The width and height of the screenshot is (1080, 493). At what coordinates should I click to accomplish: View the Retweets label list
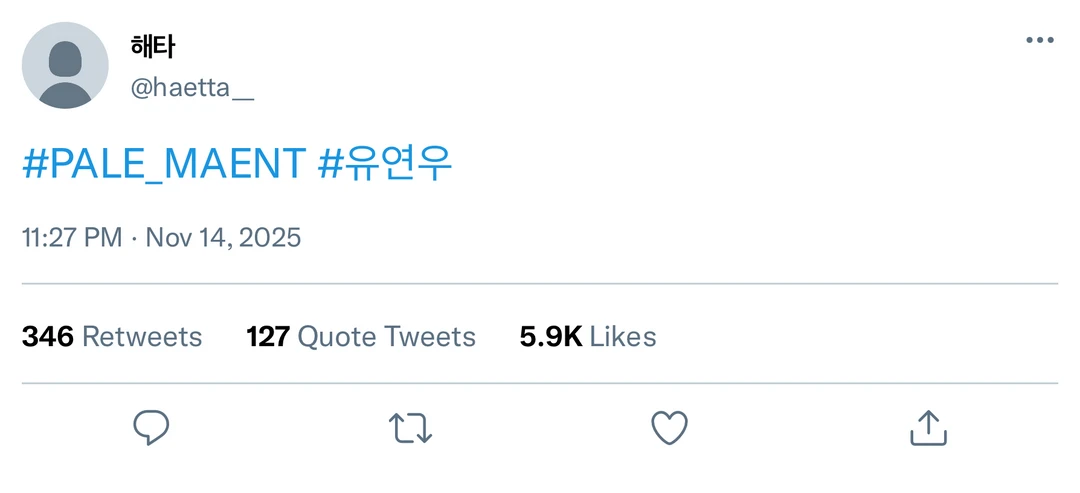(142, 337)
